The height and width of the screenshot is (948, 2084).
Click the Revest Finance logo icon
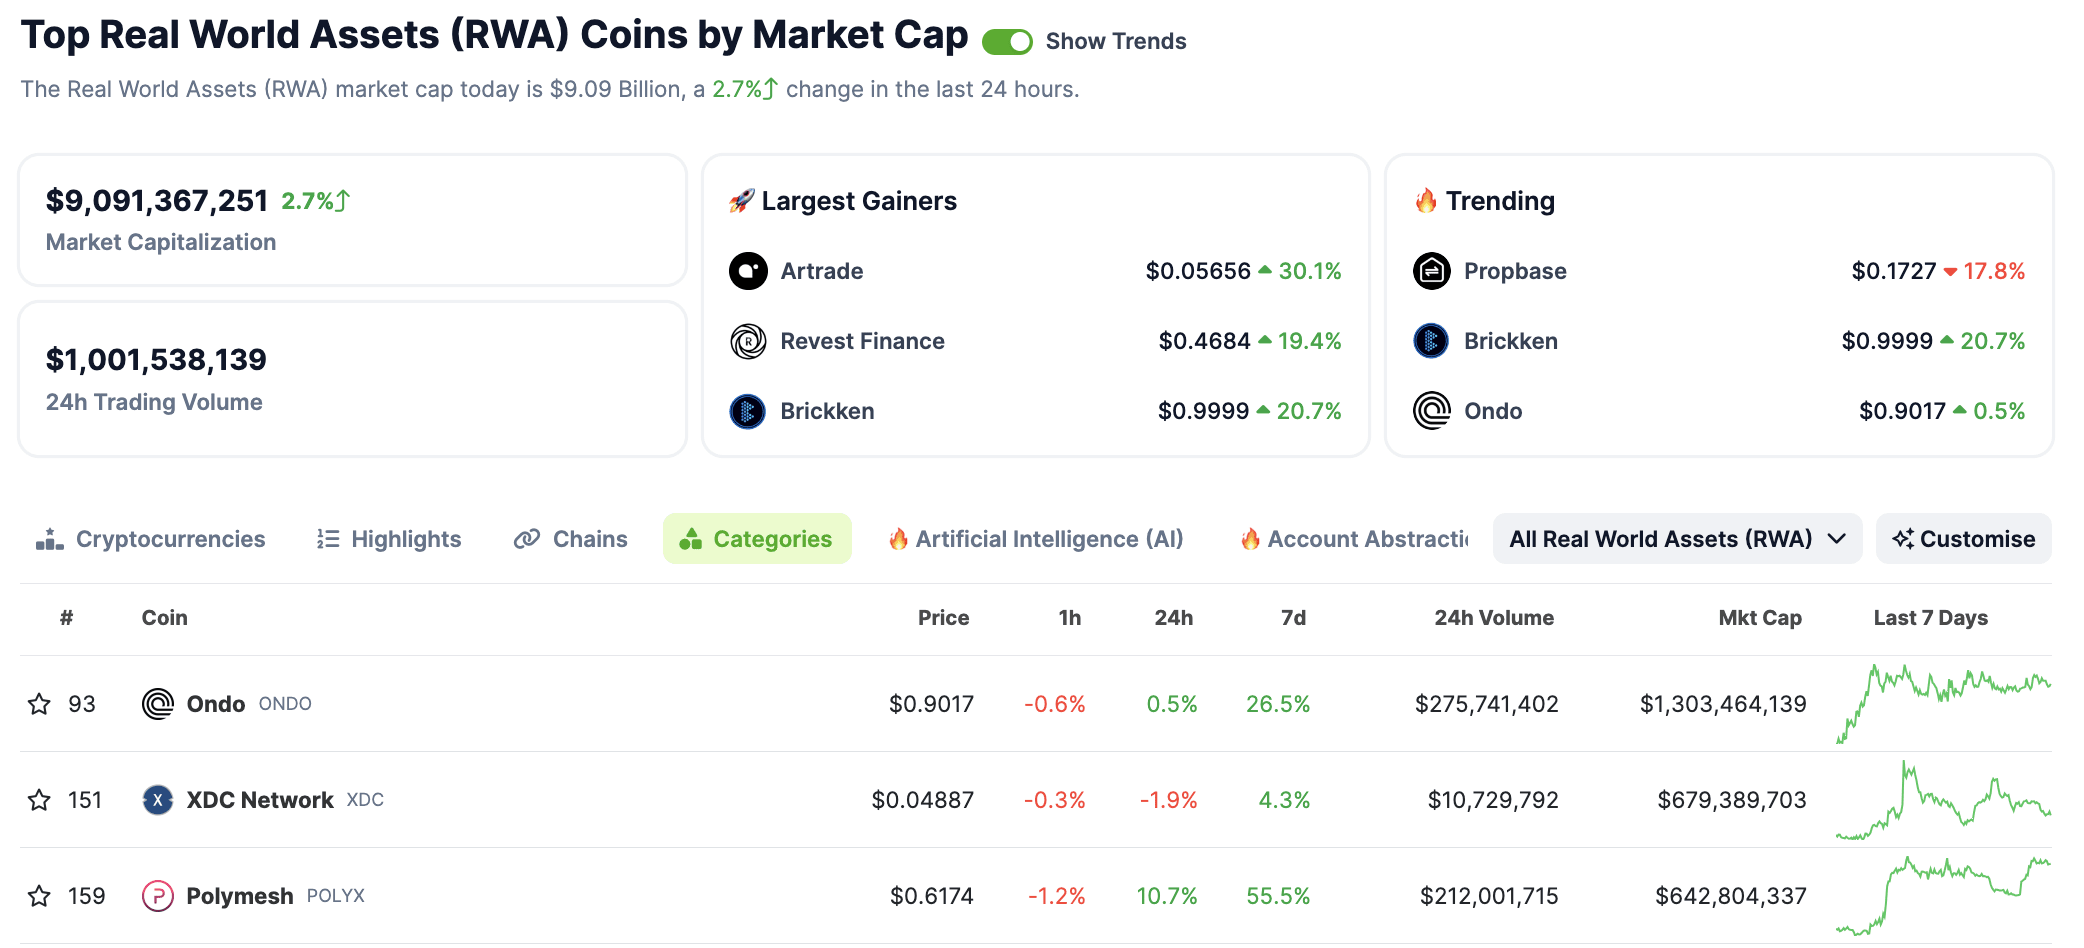(x=747, y=341)
